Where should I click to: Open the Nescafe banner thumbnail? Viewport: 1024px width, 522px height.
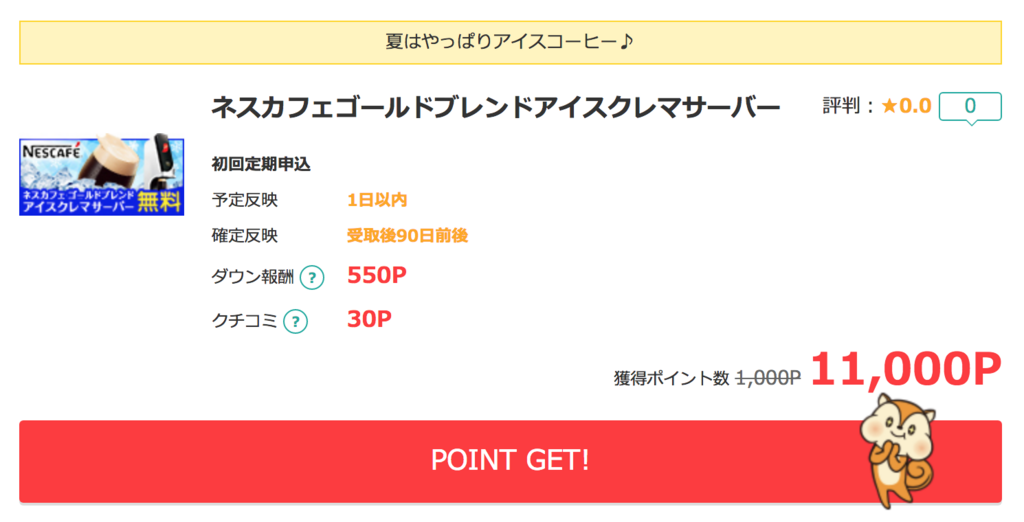pos(102,174)
